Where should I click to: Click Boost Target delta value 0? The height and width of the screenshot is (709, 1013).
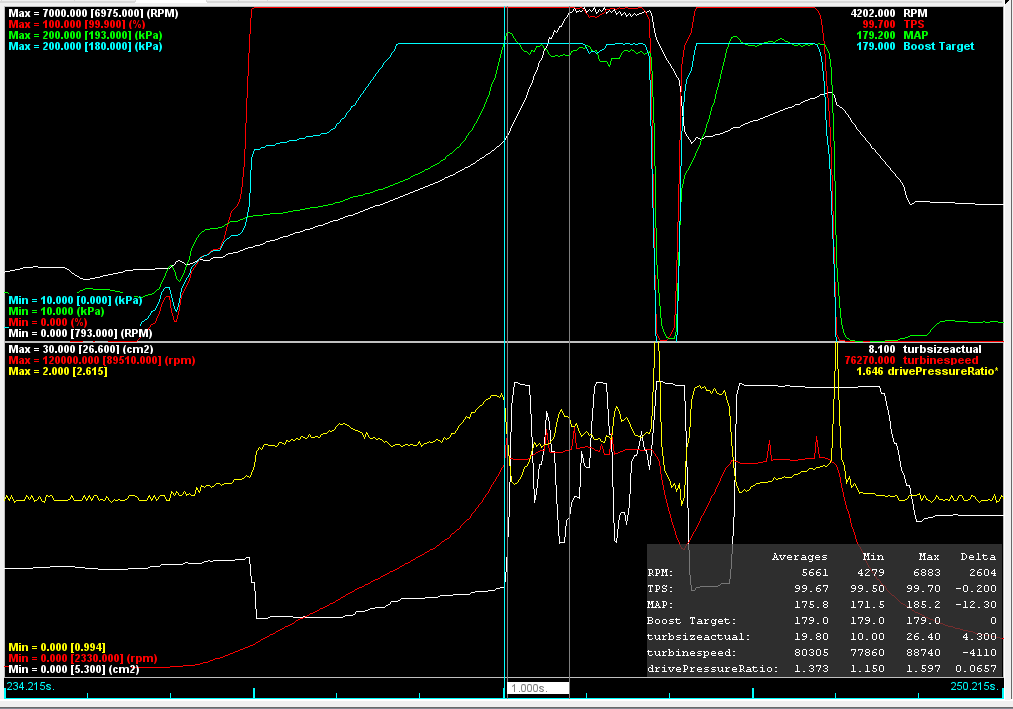[x=993, y=620]
